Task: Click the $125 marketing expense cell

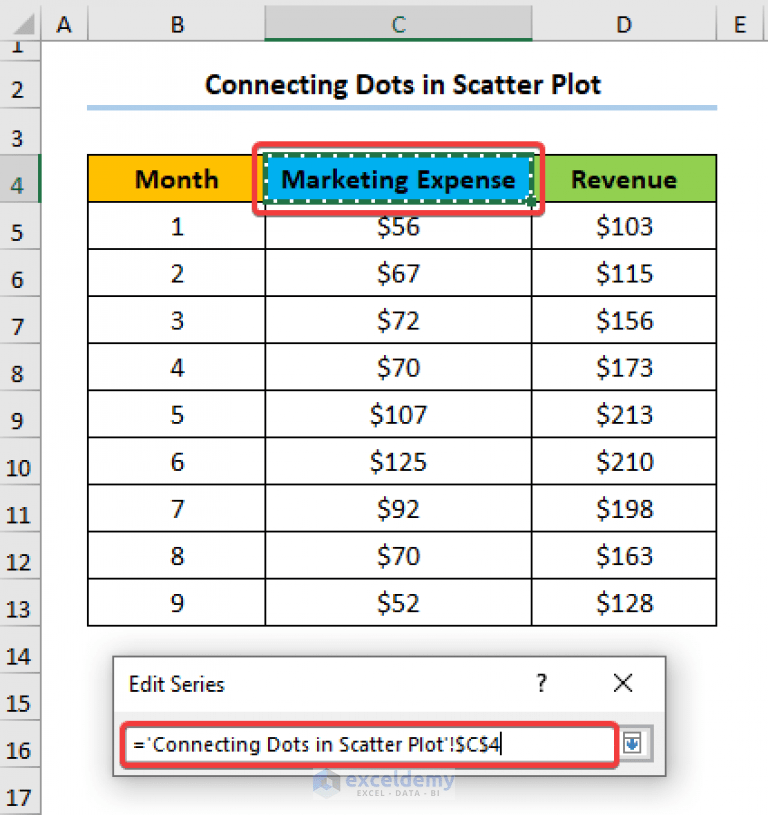Action: point(399,462)
